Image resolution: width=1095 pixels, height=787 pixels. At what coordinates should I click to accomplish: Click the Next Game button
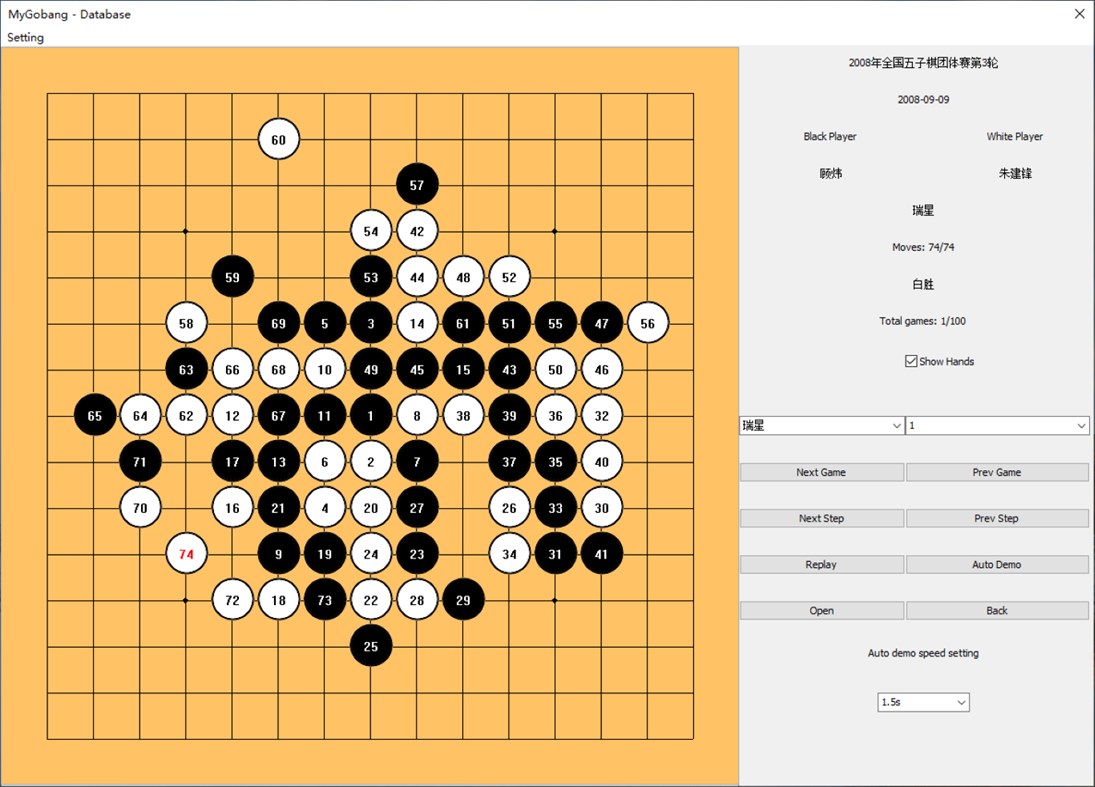(x=820, y=471)
